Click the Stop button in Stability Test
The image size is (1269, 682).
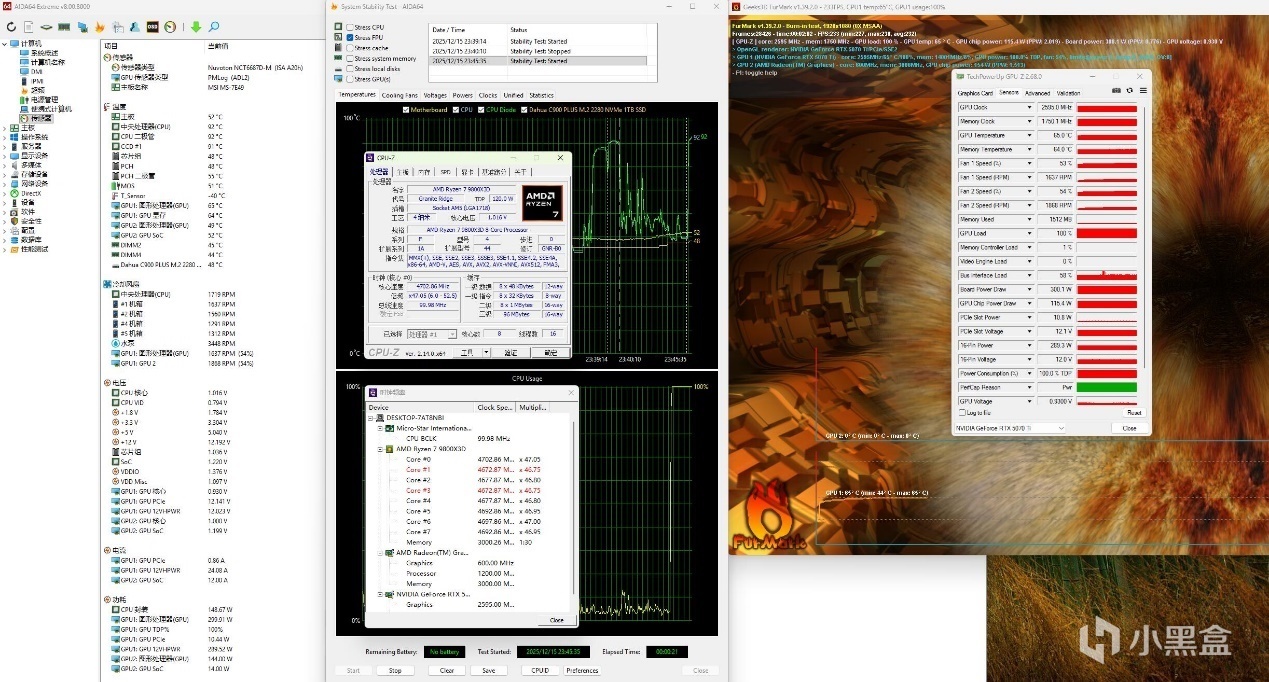(395, 670)
